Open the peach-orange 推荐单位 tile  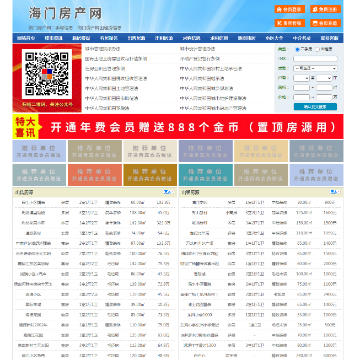click(x=261, y=151)
